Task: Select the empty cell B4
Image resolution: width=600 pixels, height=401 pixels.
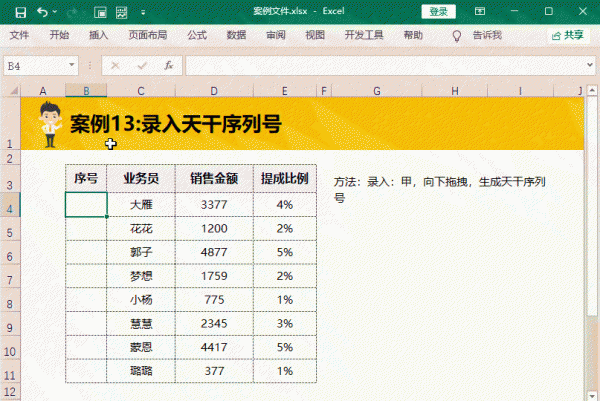Action: (86, 205)
